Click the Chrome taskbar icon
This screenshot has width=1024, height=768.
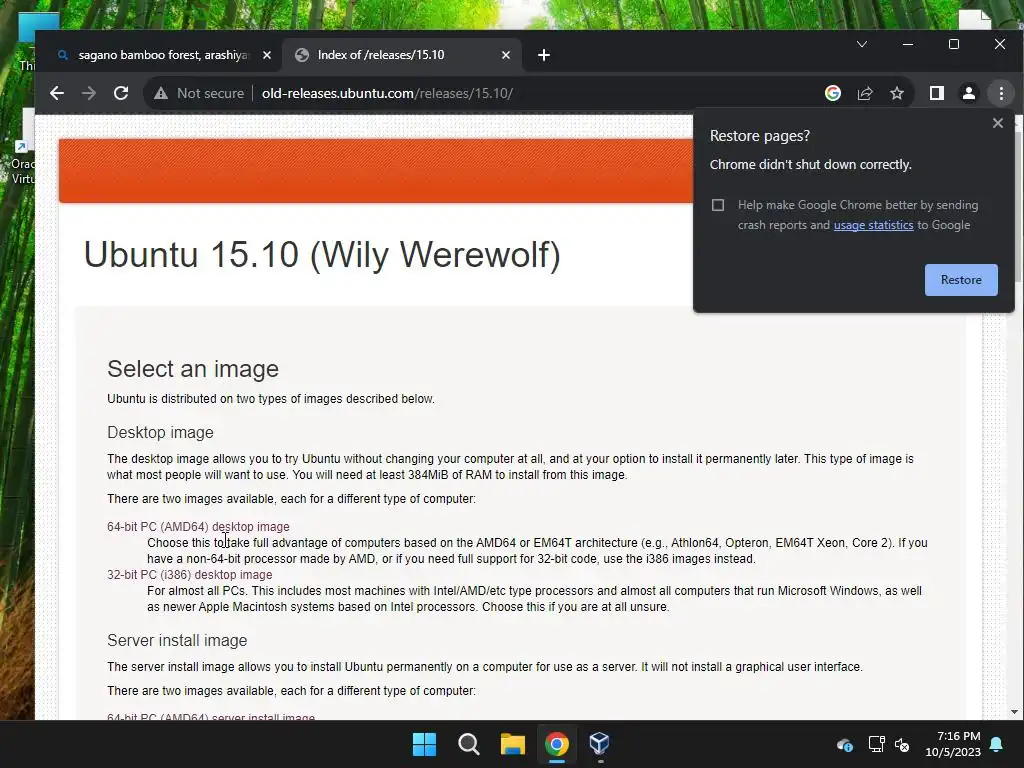click(x=557, y=744)
